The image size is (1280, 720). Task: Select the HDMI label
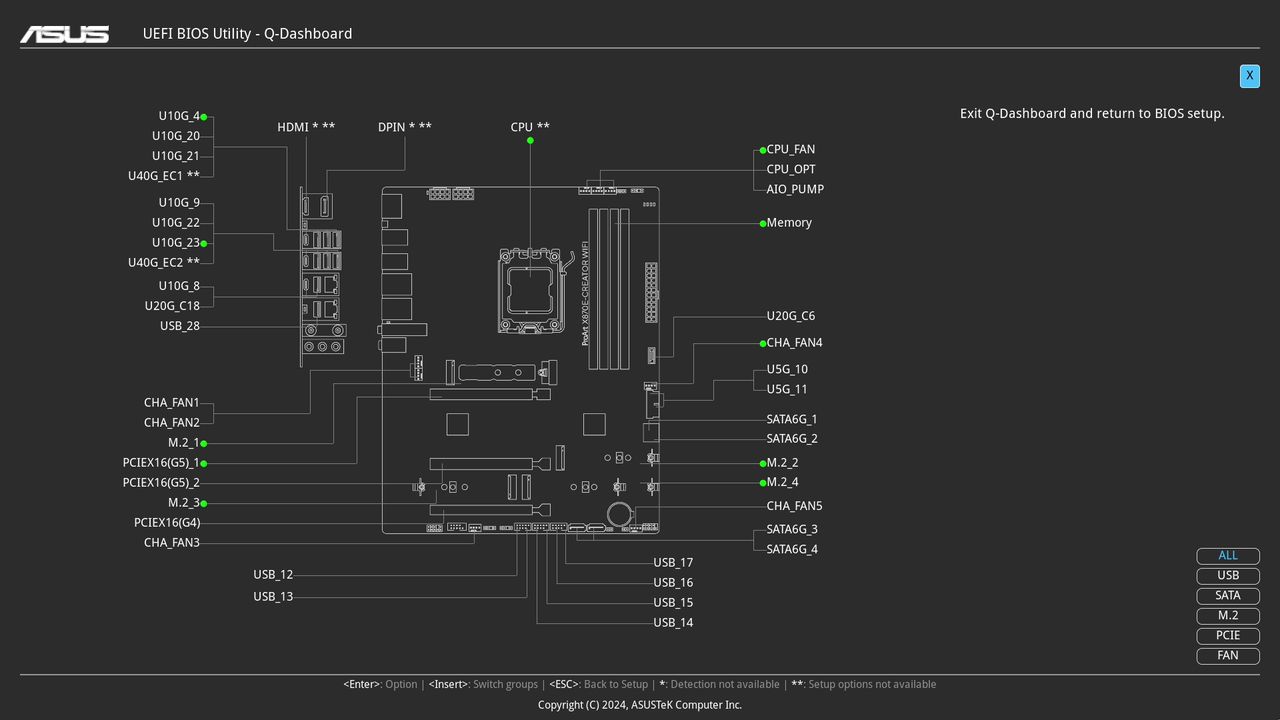point(306,127)
